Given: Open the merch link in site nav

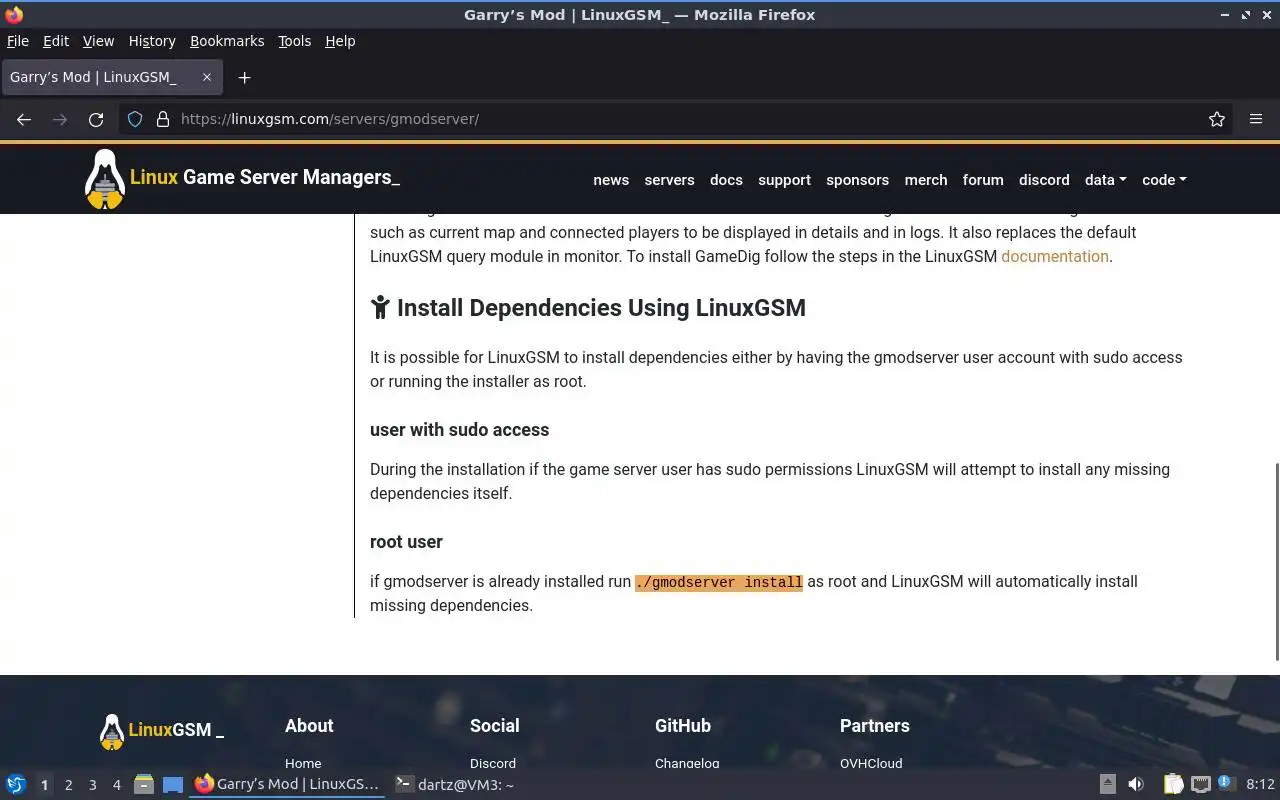Looking at the screenshot, I should tap(926, 180).
